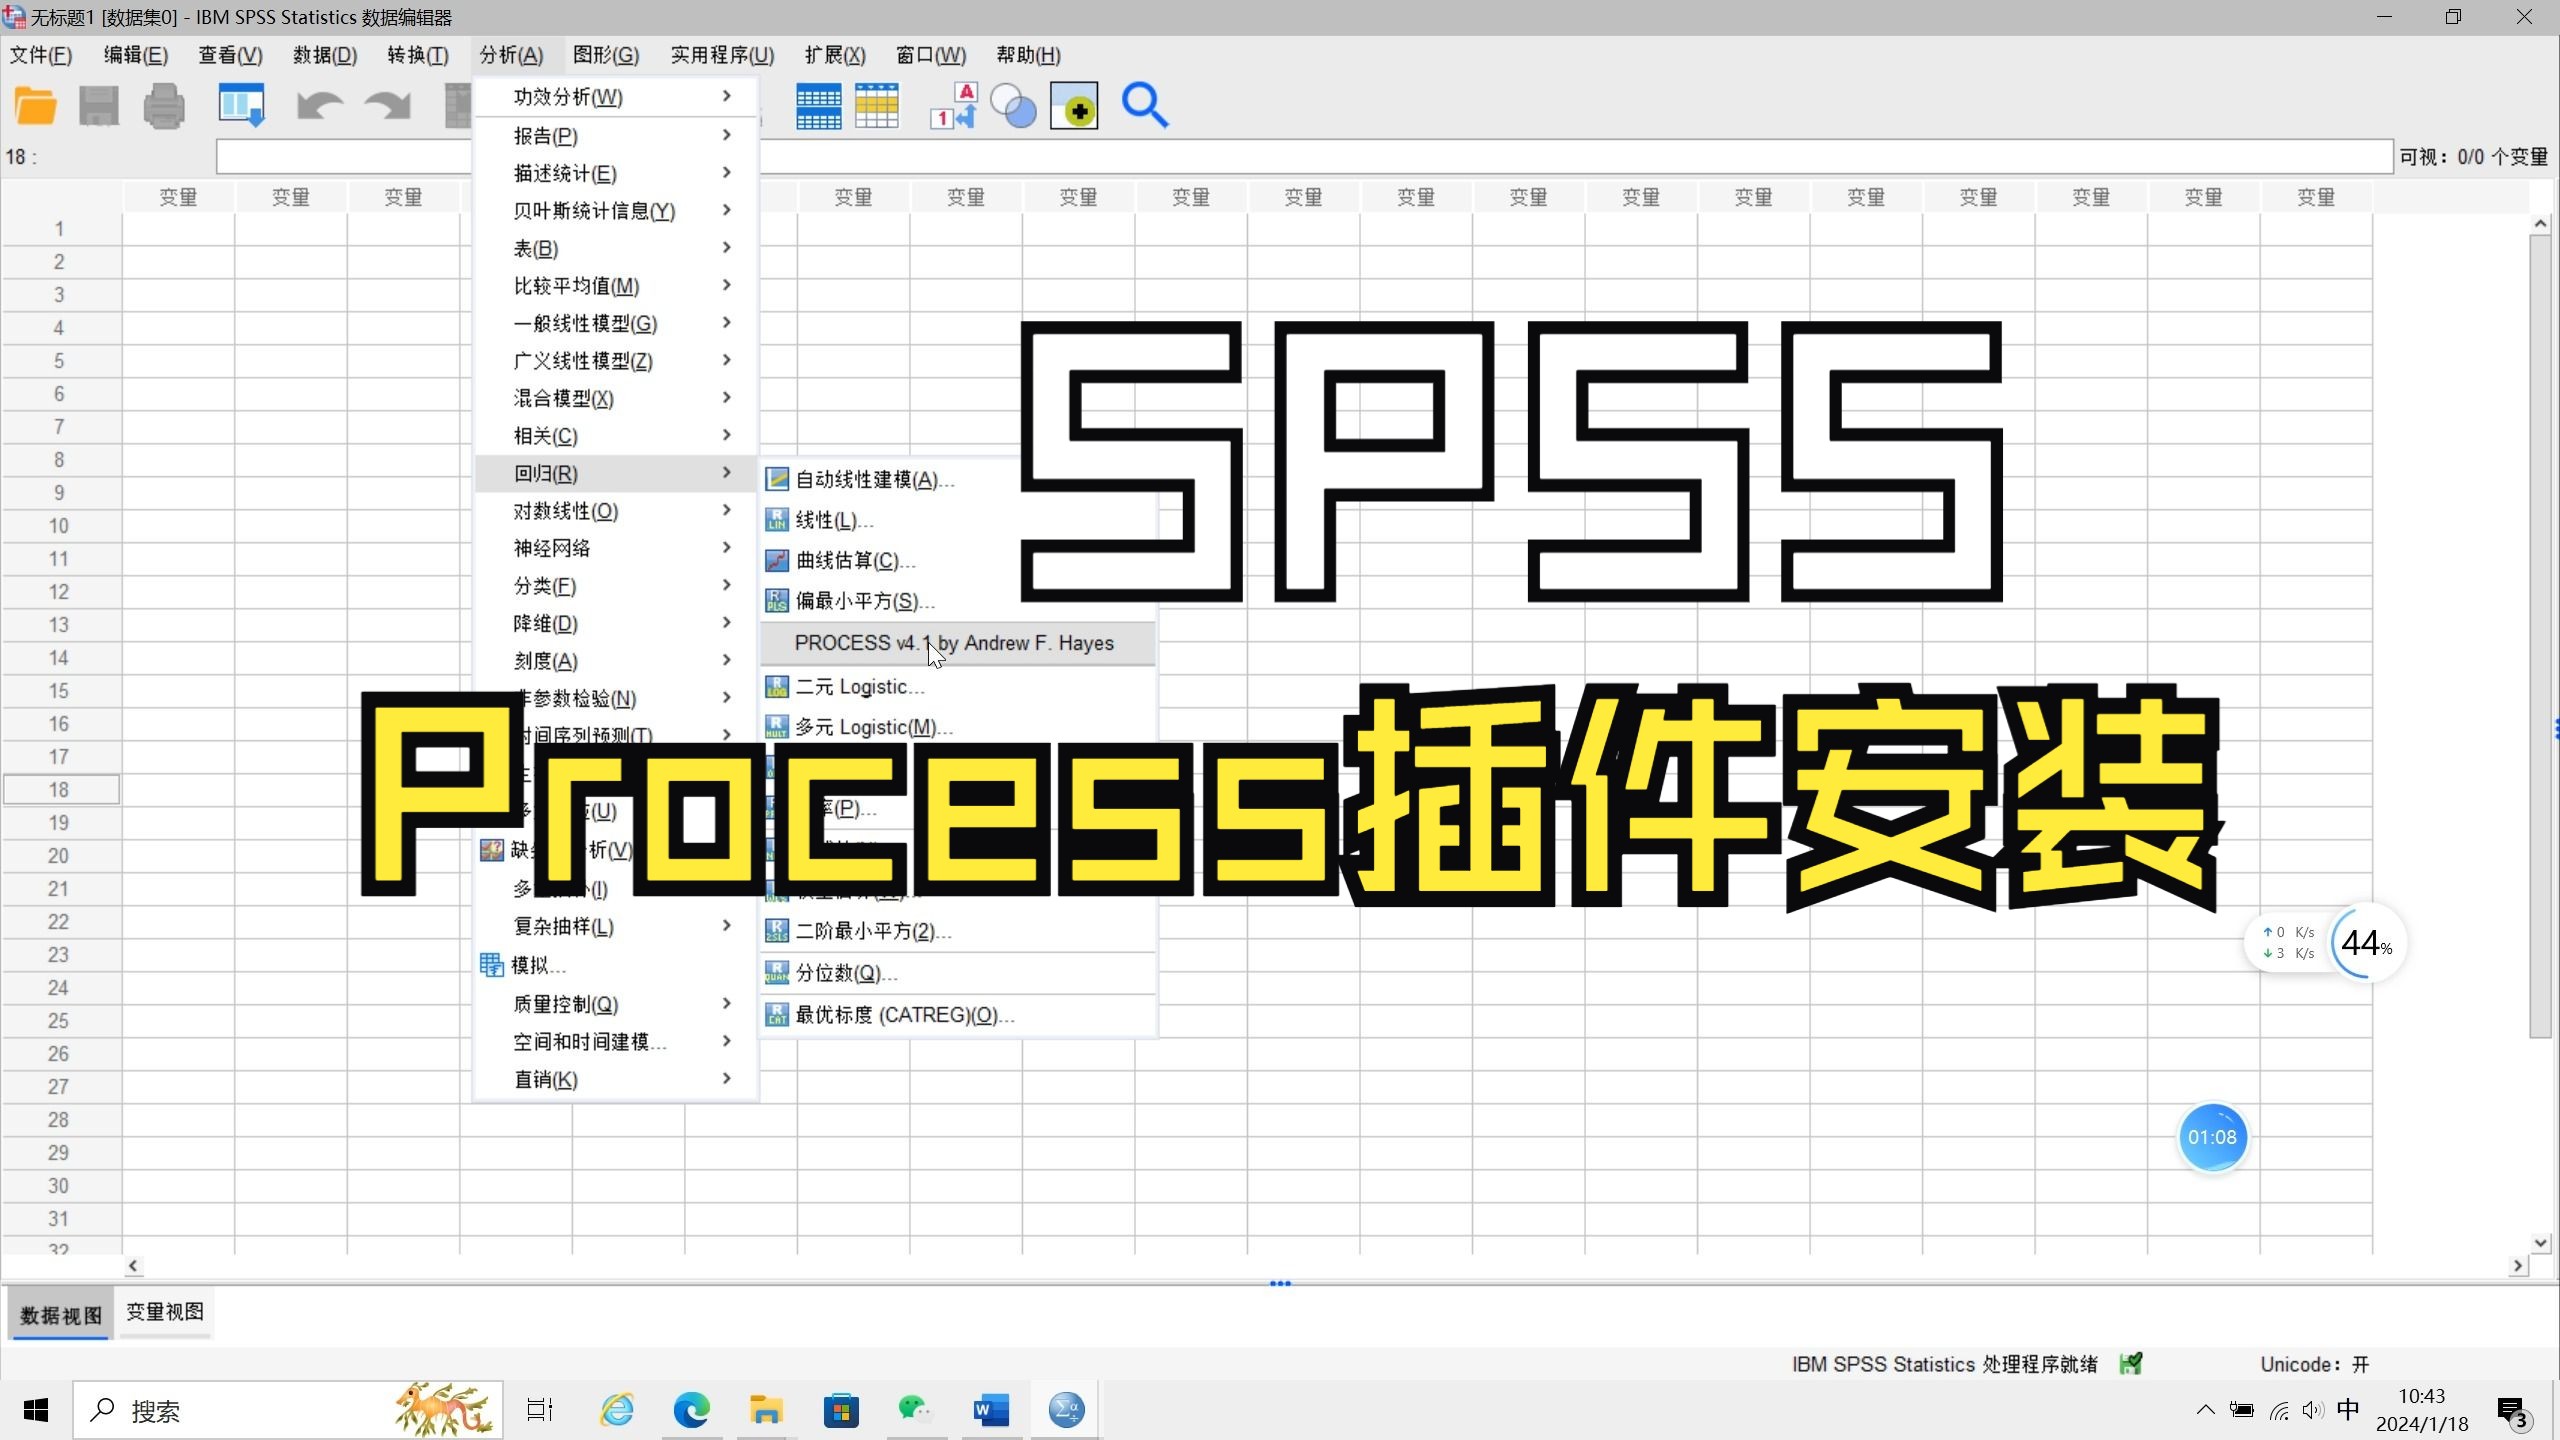The height and width of the screenshot is (1440, 2560).
Task: Click the Task View taskbar icon
Action: click(x=540, y=1411)
